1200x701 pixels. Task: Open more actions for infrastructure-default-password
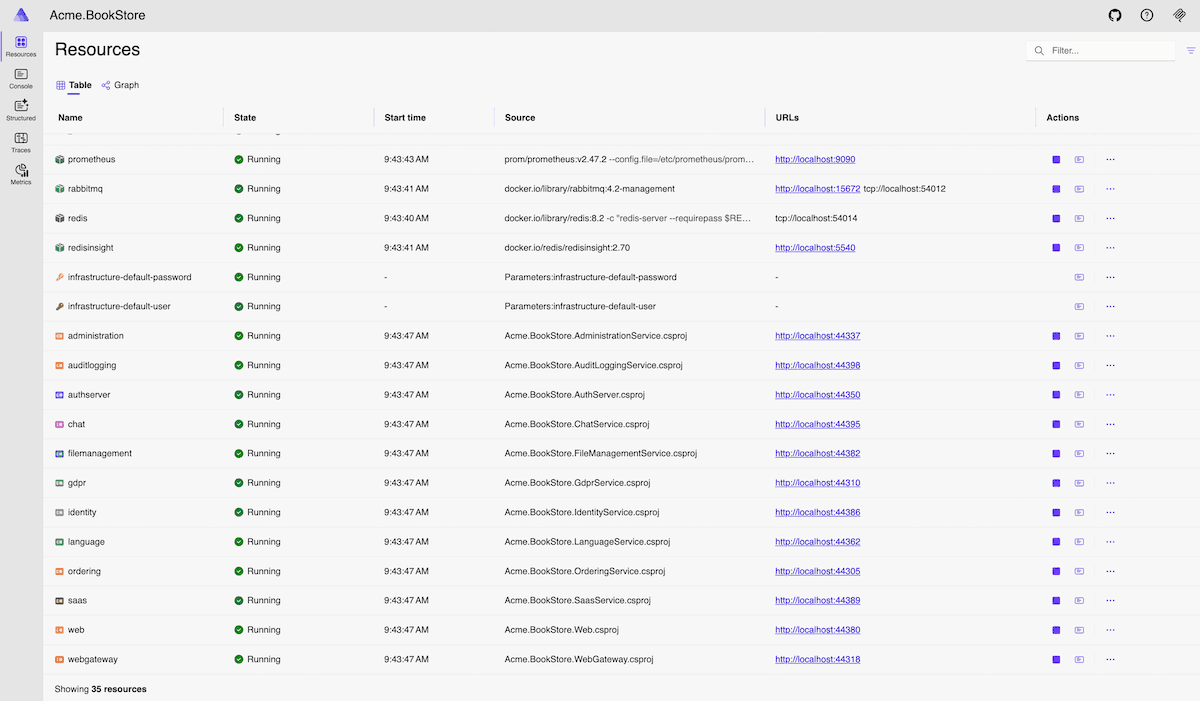[x=1109, y=277]
